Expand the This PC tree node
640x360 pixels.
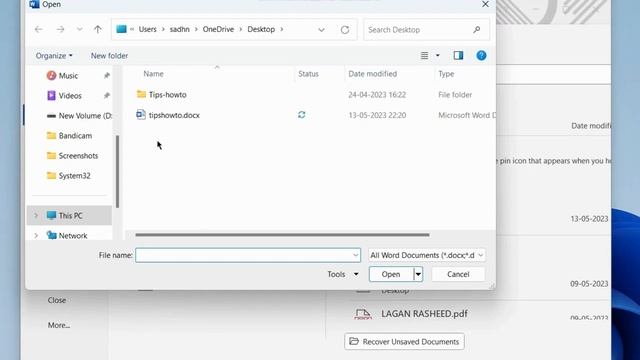[36, 216]
